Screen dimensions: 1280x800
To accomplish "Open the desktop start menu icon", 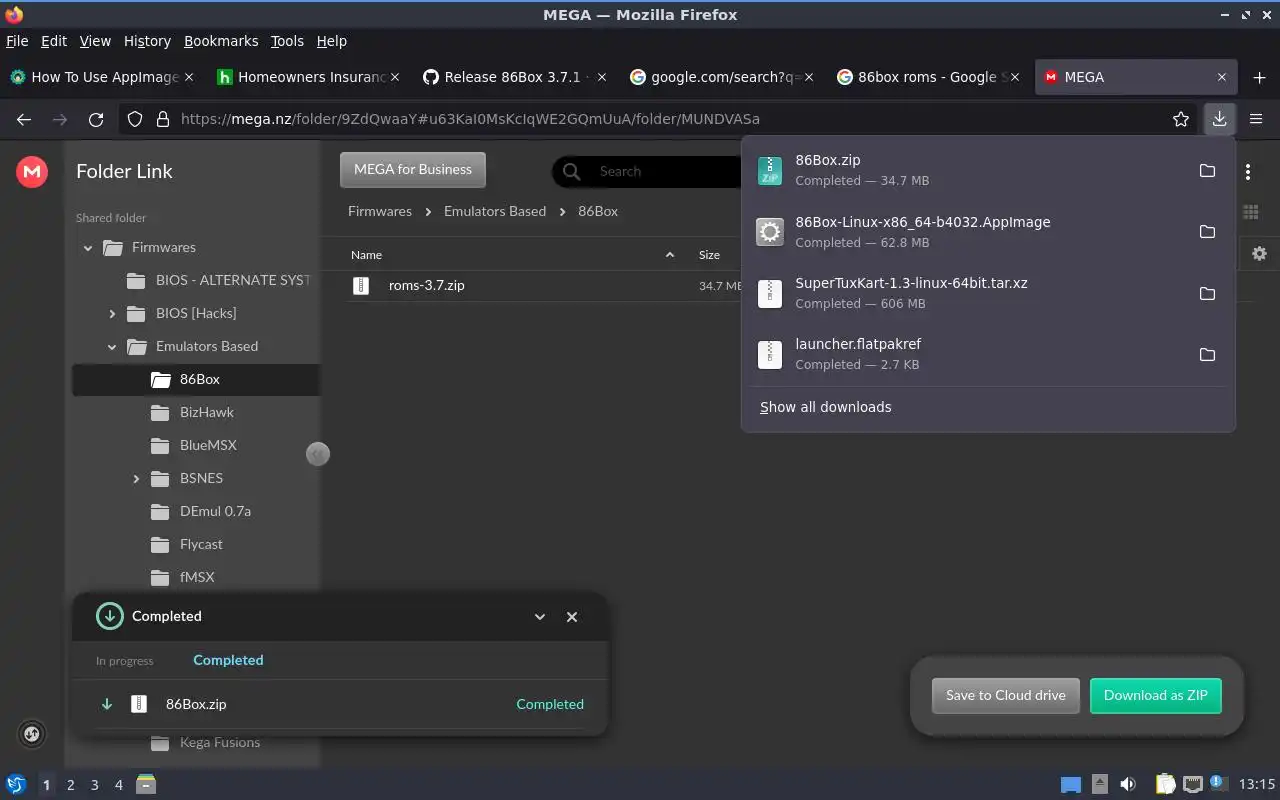I will pos(15,785).
